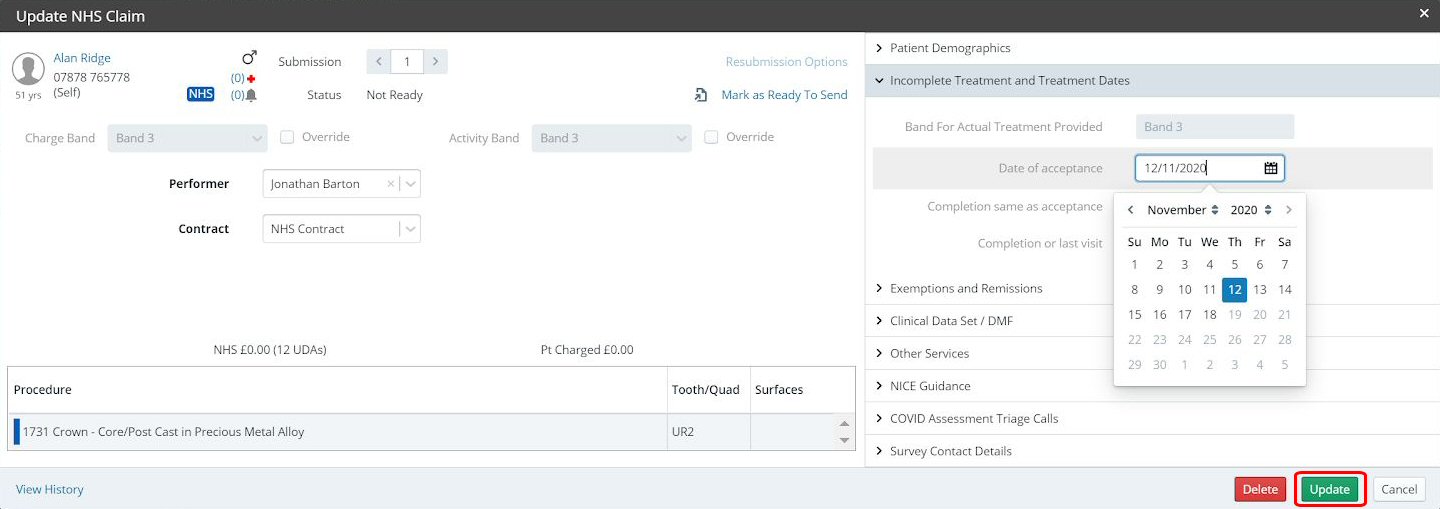The height and width of the screenshot is (509, 1440).
Task: Click the calendar icon in Date of acceptance
Action: (1270, 169)
